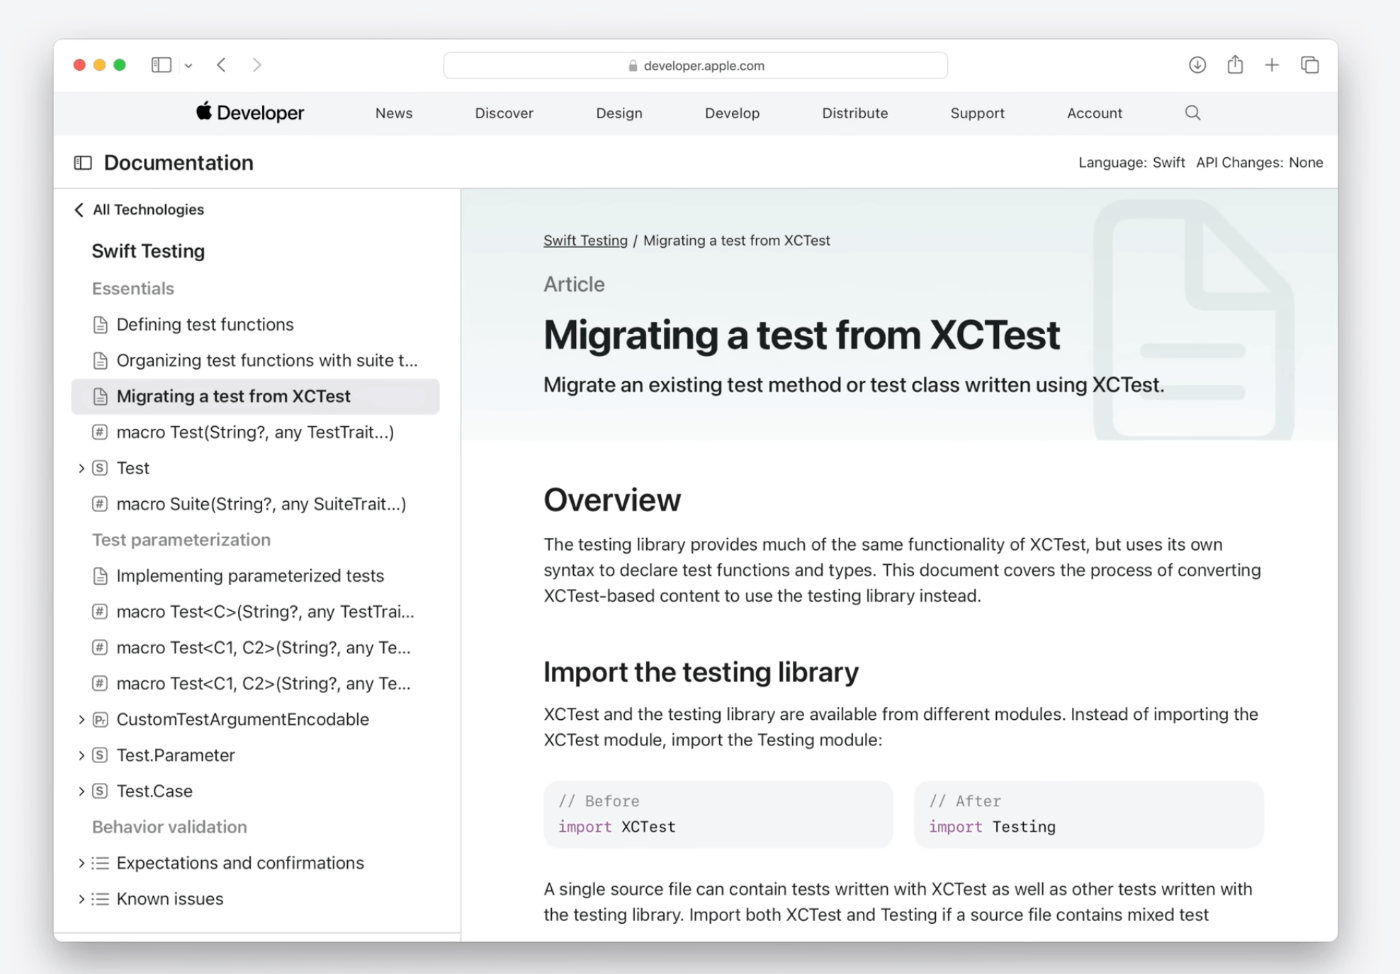Click the 'import XCTest' code block
Viewport: 1400px width, 974px height.
click(718, 814)
